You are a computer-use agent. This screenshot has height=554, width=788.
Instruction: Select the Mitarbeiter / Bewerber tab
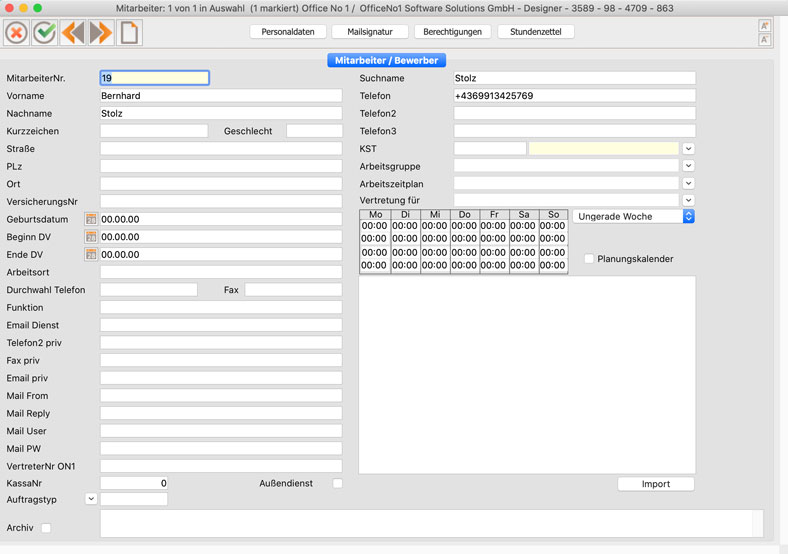[x=386, y=60]
